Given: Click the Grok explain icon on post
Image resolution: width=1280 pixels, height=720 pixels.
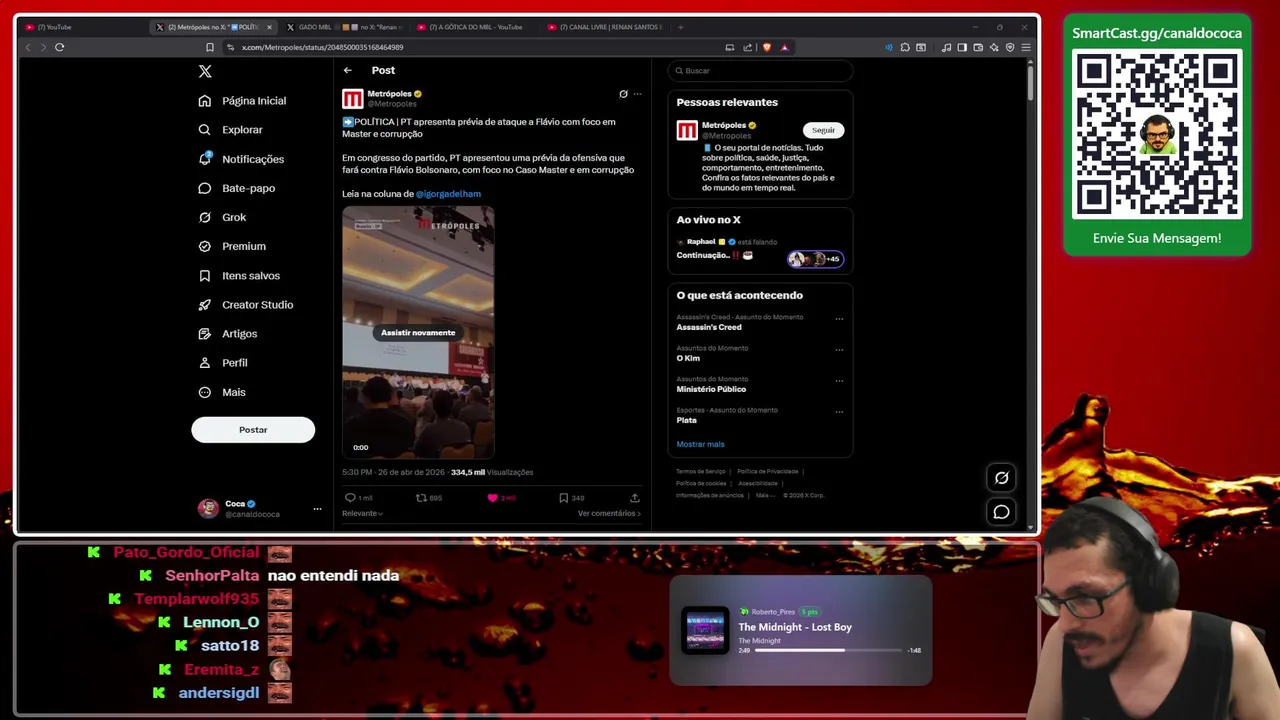Looking at the screenshot, I should click(623, 94).
